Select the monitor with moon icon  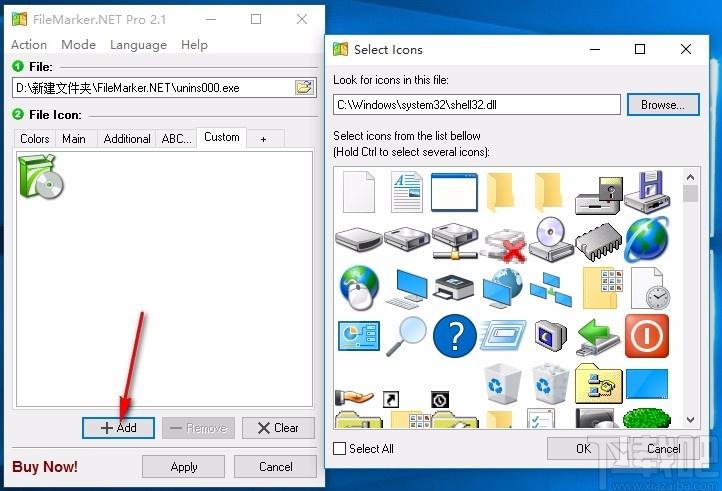pyautogui.click(x=551, y=336)
